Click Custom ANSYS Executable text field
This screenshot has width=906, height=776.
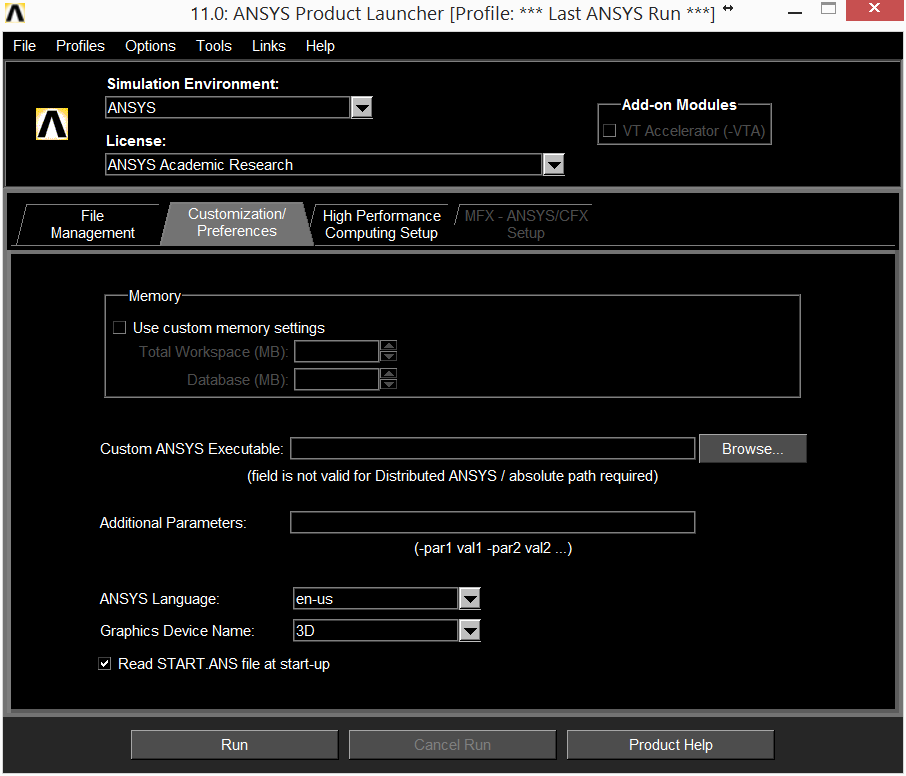point(492,448)
